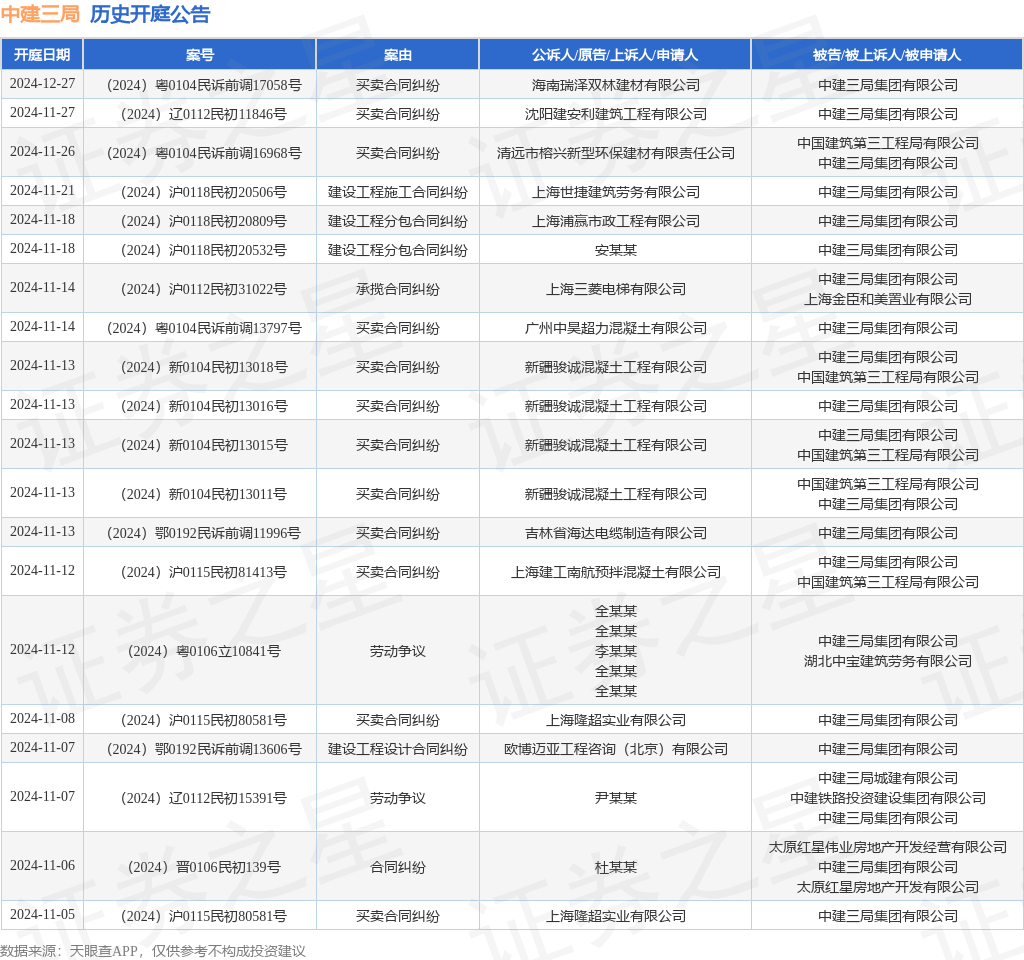Select plaintiff 杜某某
The height and width of the screenshot is (960, 1024).
[x=615, y=867]
